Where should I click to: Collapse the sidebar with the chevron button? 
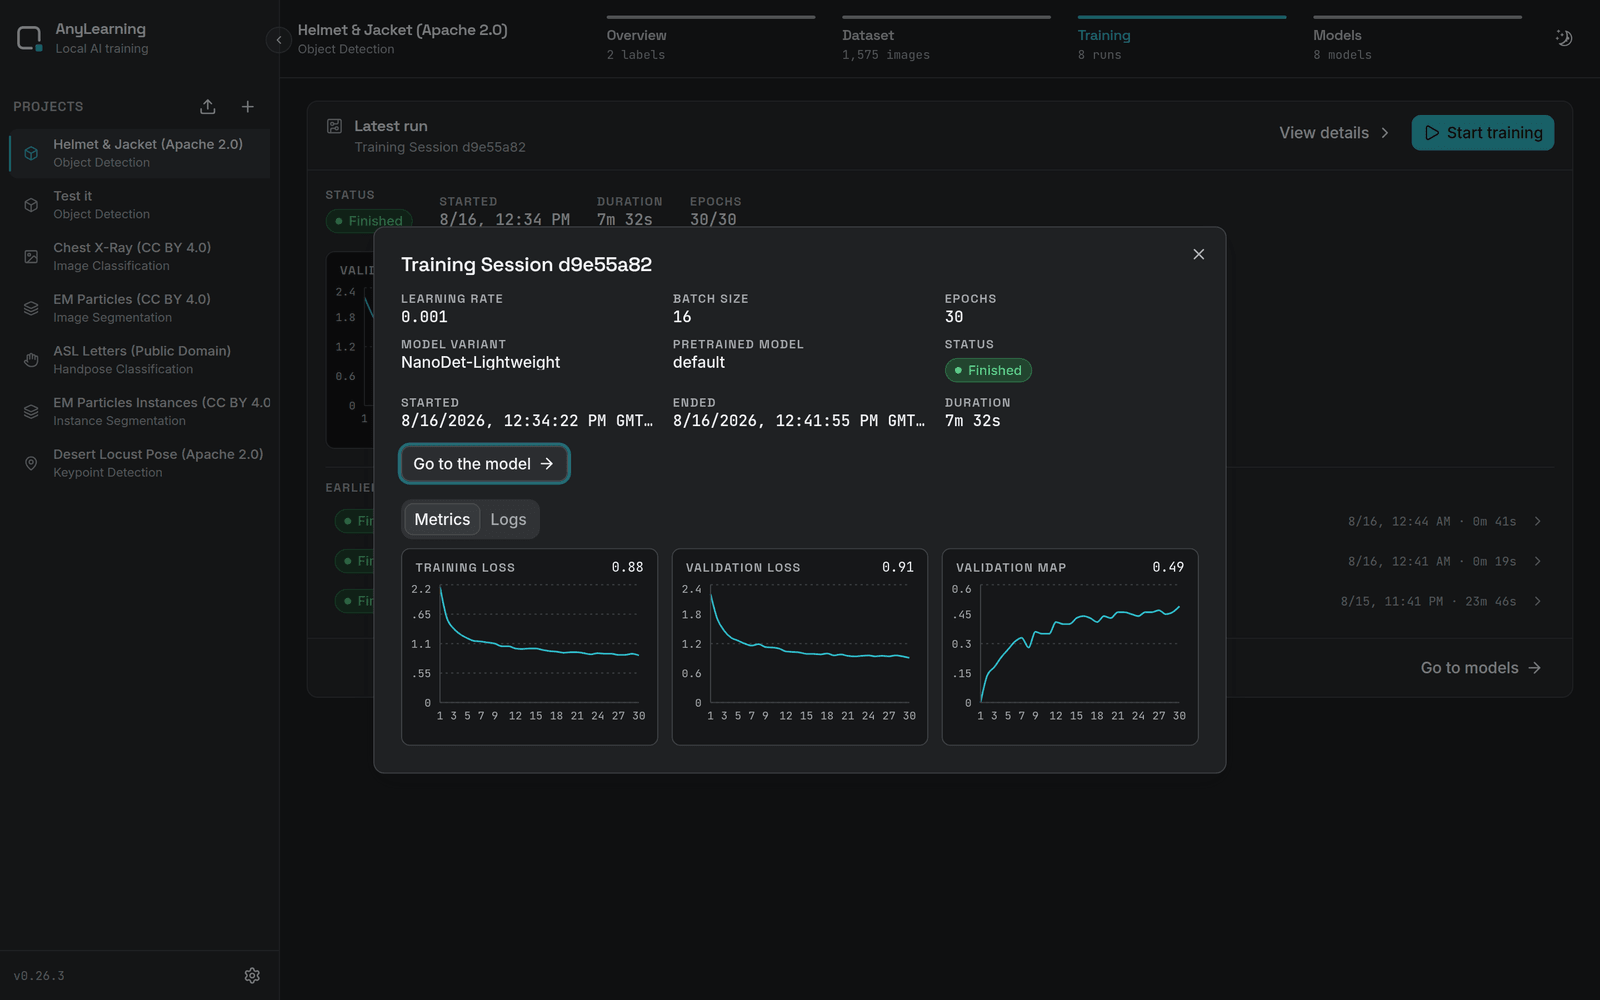[x=279, y=40]
